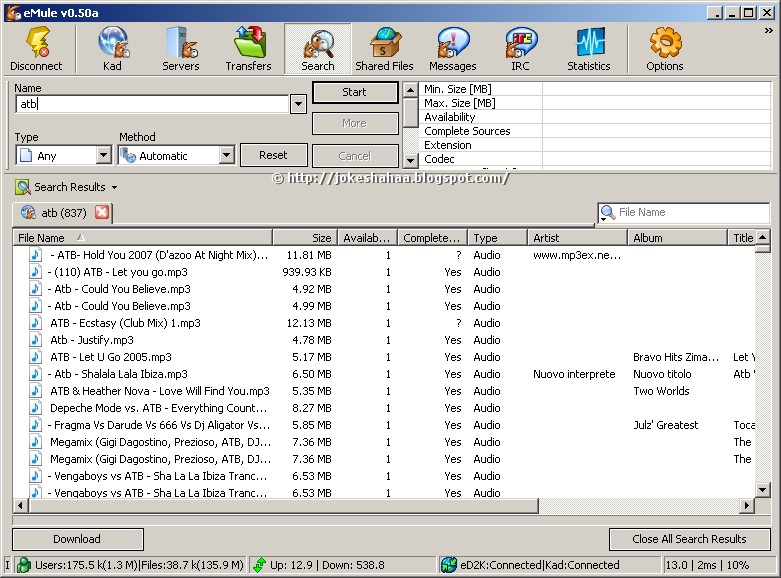This screenshot has width=781, height=578.
Task: Sort by Size column header
Action: coord(305,238)
